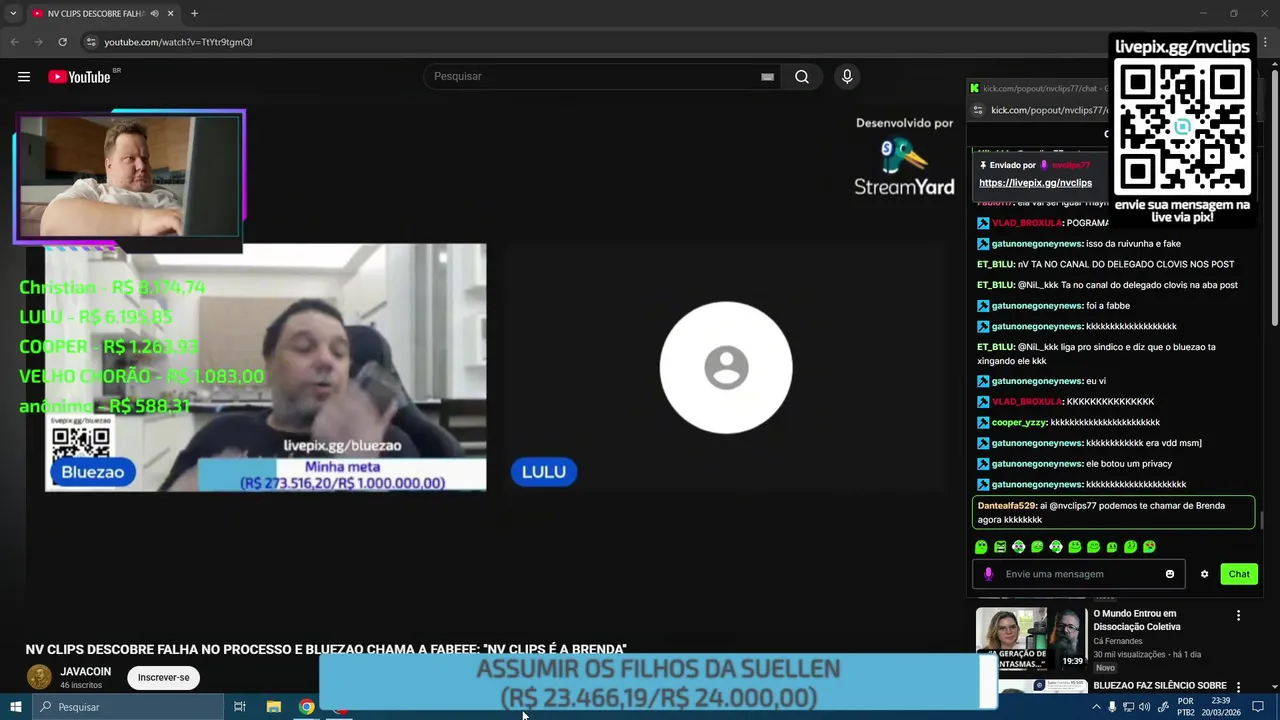Switch the POR PTB2 input language
The height and width of the screenshot is (720, 1280).
[1186, 707]
